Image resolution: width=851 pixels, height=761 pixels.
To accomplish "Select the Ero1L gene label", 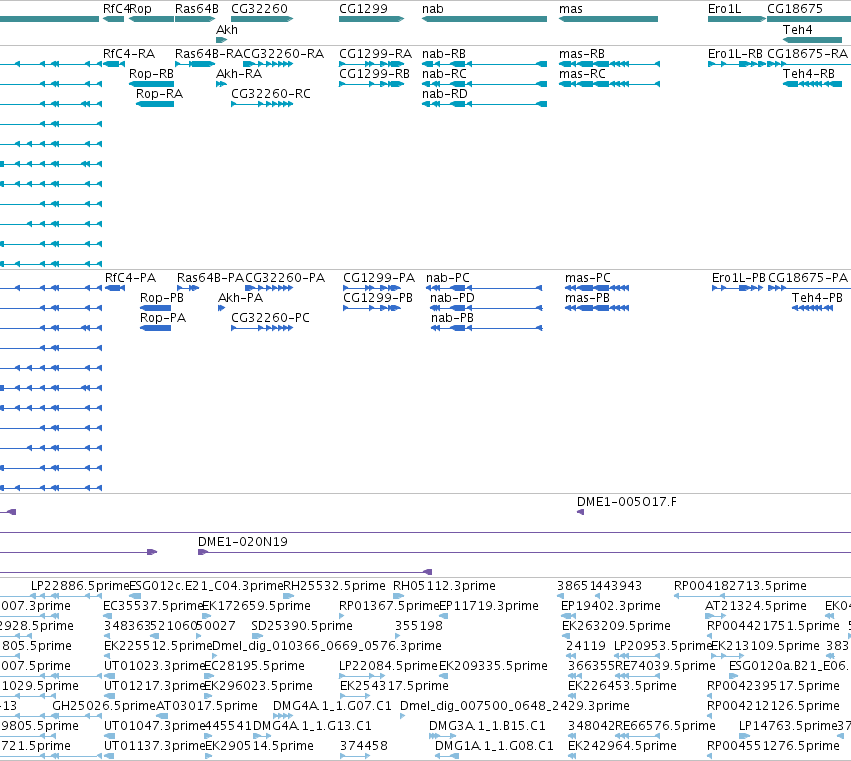I will pos(724,9).
